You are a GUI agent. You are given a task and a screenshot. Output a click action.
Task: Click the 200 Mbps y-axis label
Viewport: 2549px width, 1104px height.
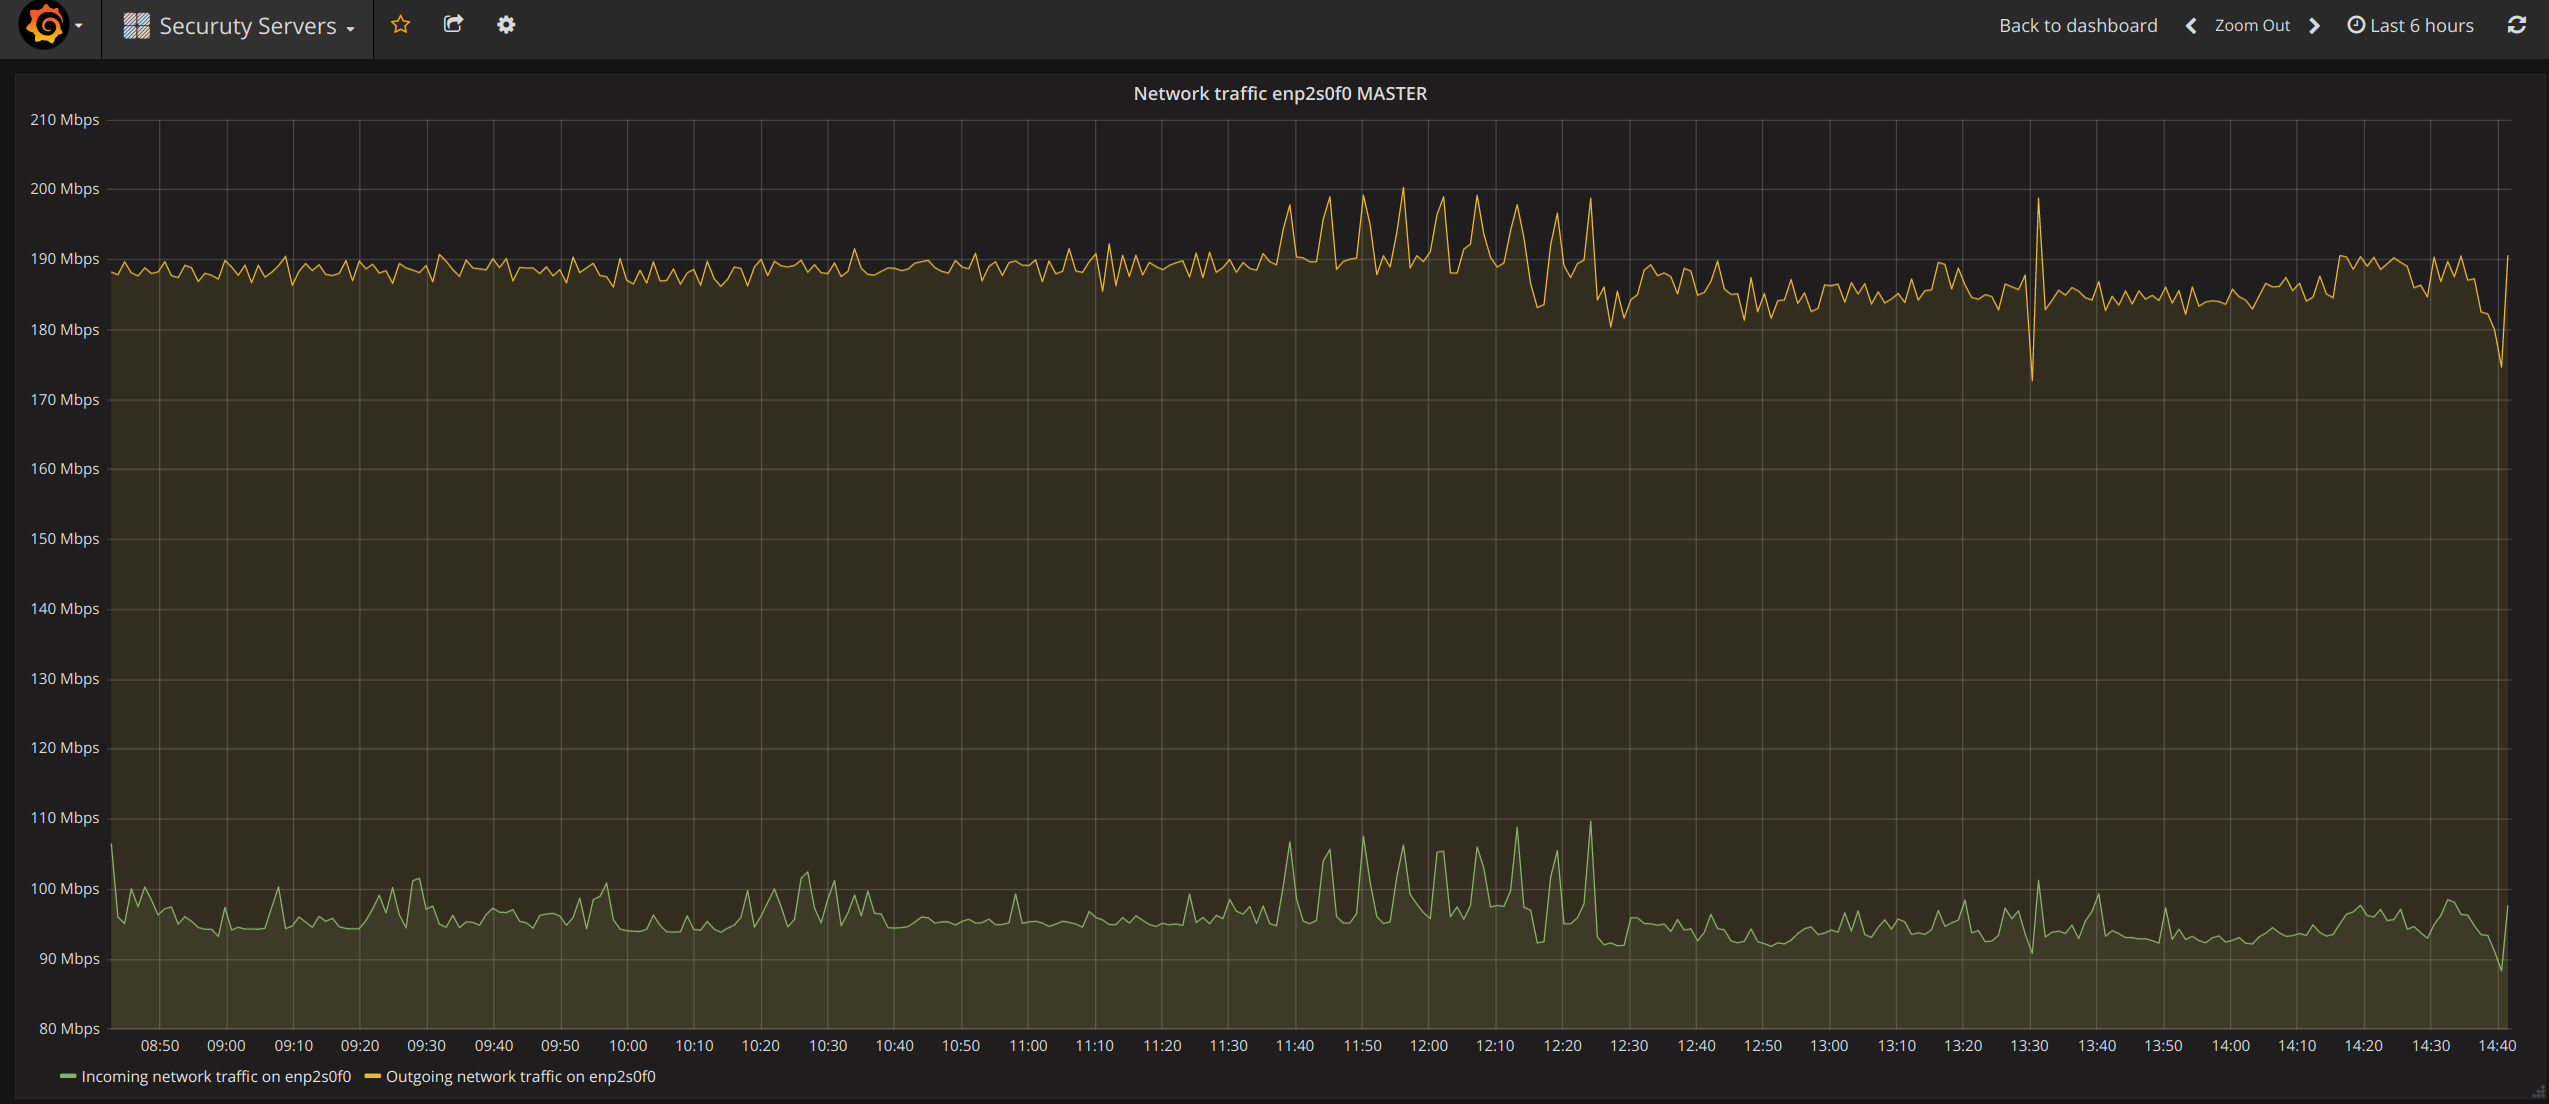65,189
